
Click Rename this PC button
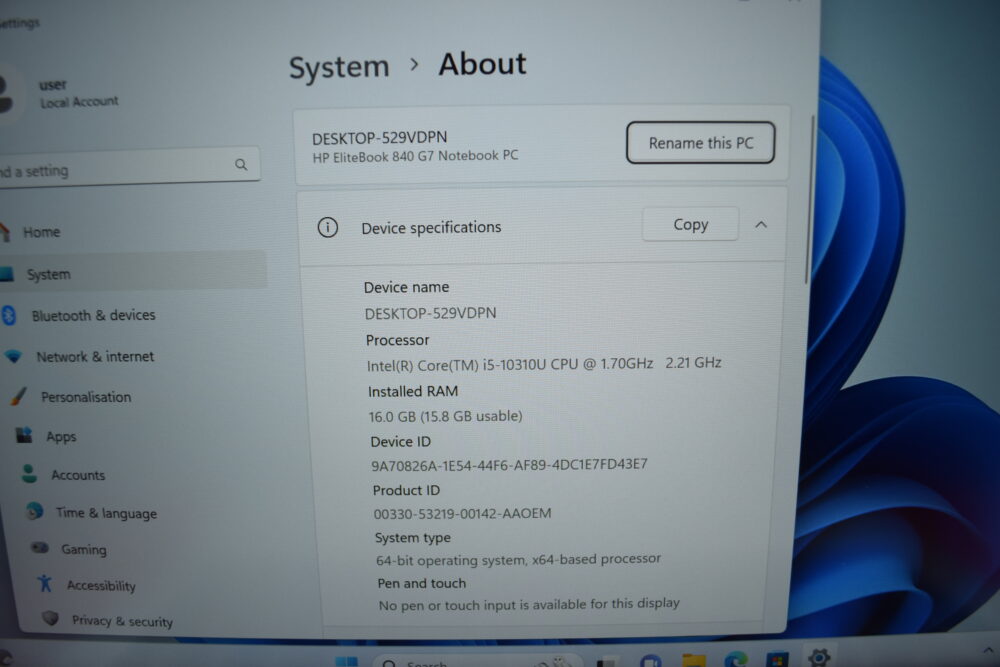[x=700, y=143]
